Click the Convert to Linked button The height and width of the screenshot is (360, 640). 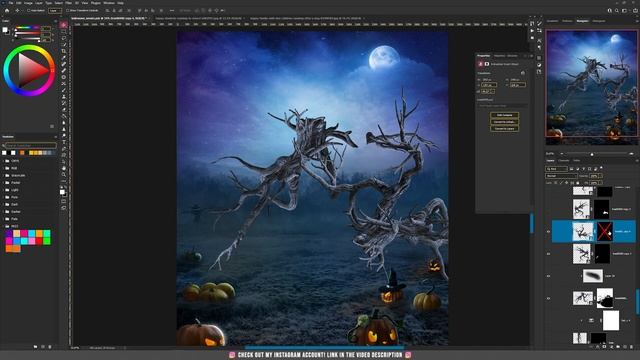(504, 122)
